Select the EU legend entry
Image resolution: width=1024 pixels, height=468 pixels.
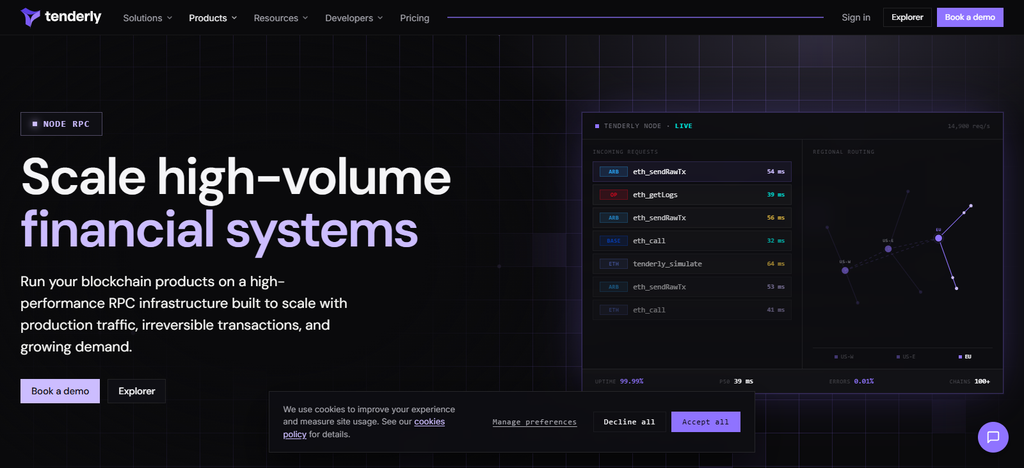click(x=965, y=357)
